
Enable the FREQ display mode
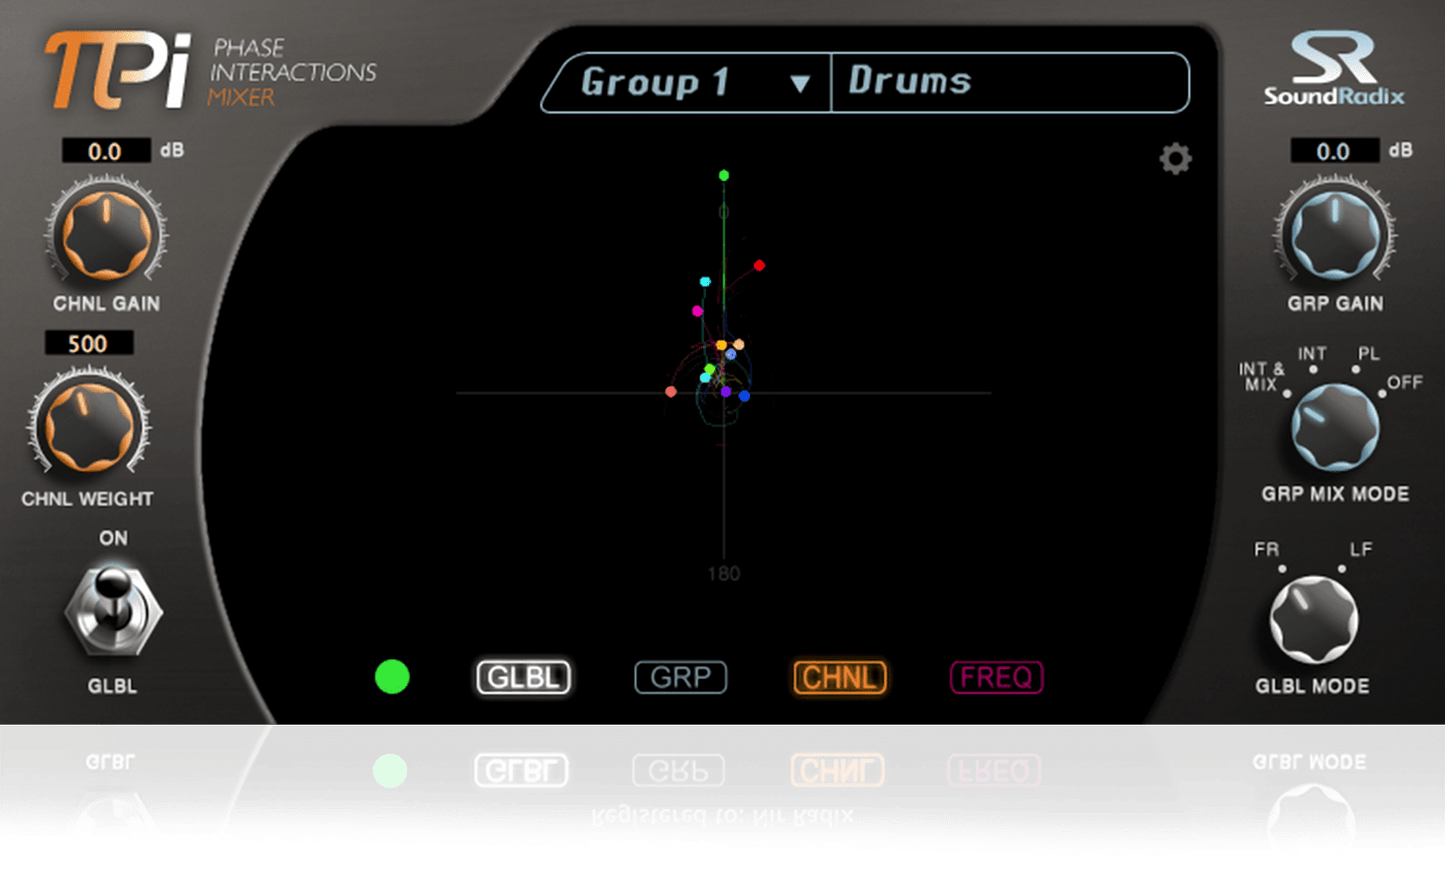pos(995,677)
